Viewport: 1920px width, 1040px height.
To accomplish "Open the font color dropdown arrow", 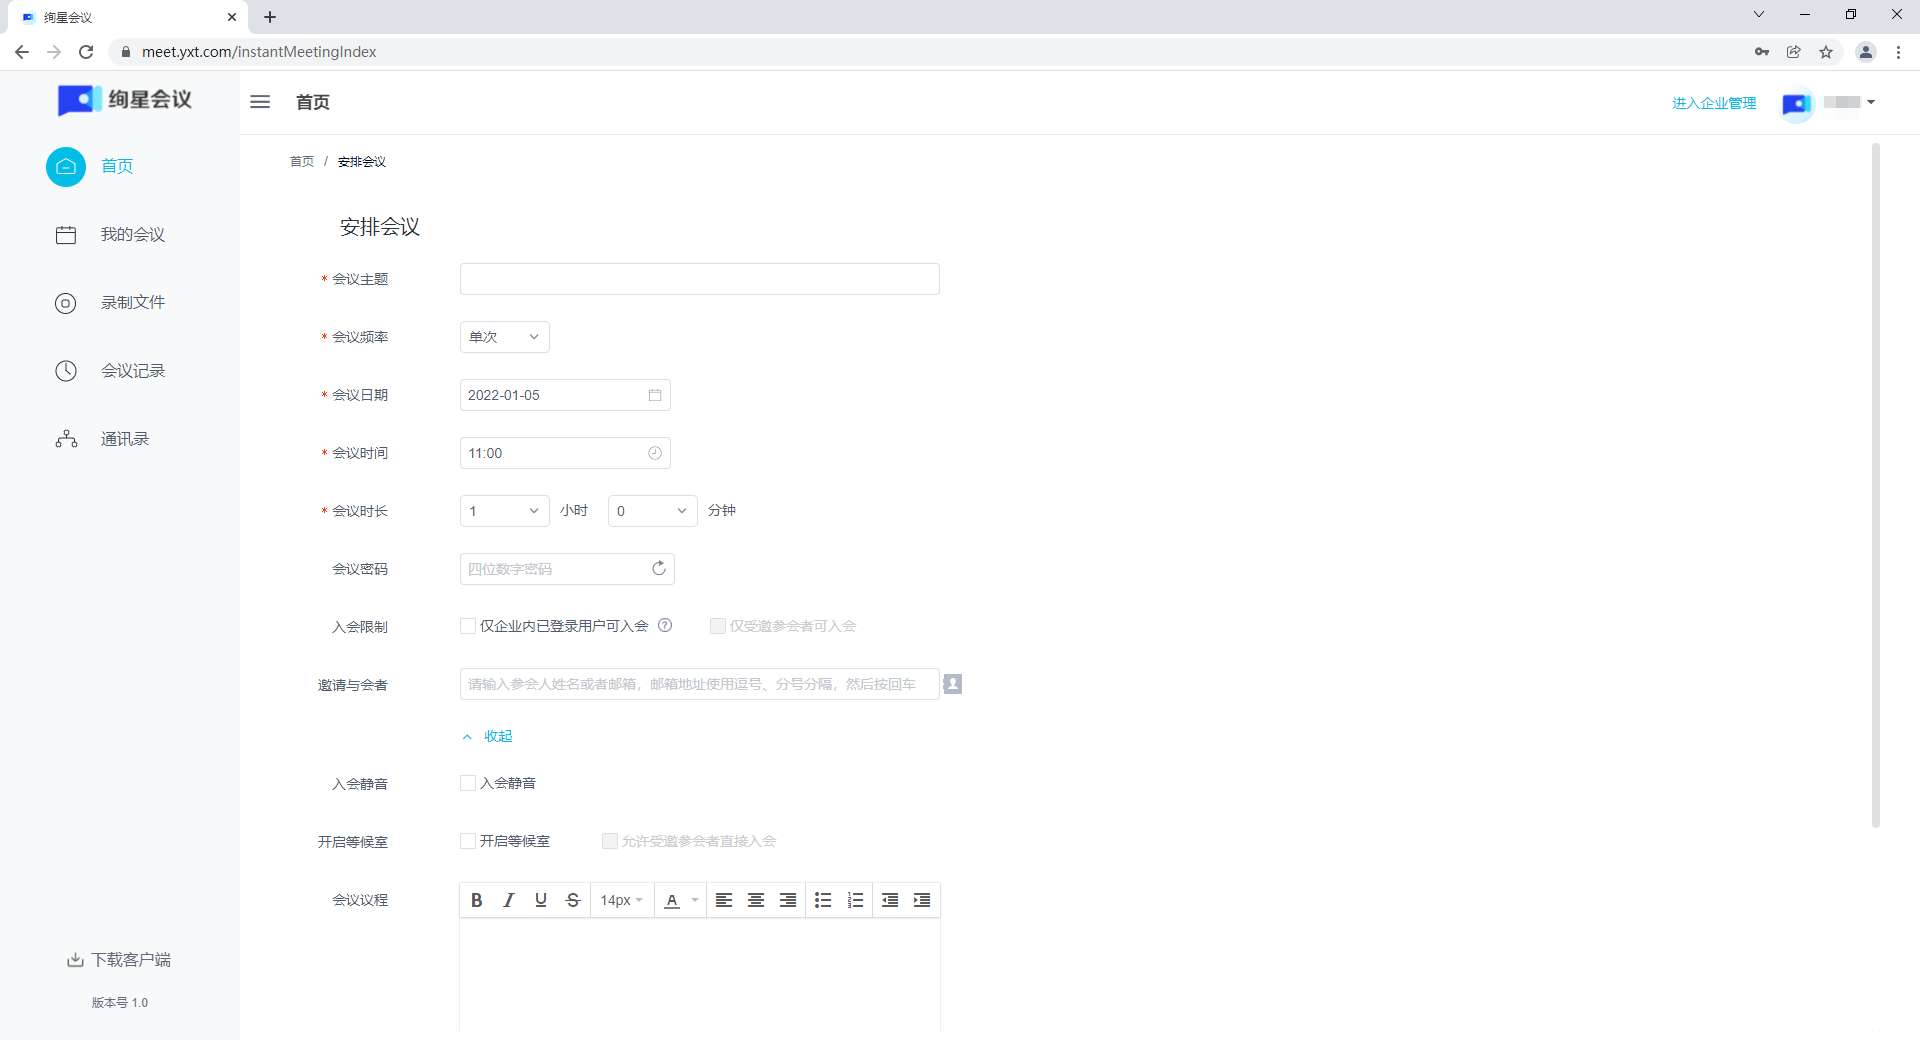I will 695,900.
